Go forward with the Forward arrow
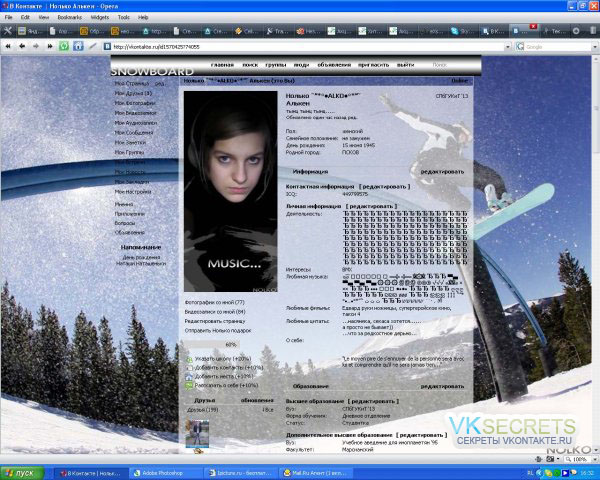The height and width of the screenshot is (480, 600). coord(36,46)
